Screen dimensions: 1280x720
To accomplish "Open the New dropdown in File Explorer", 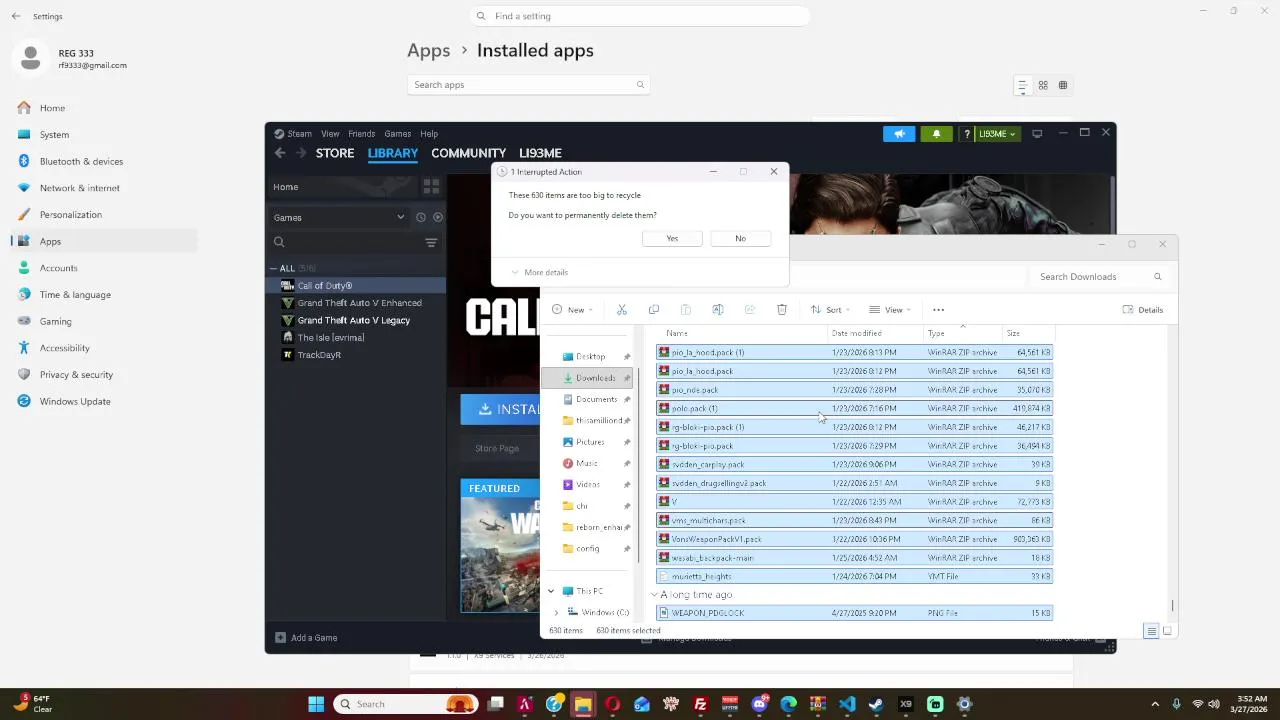I will (x=573, y=310).
